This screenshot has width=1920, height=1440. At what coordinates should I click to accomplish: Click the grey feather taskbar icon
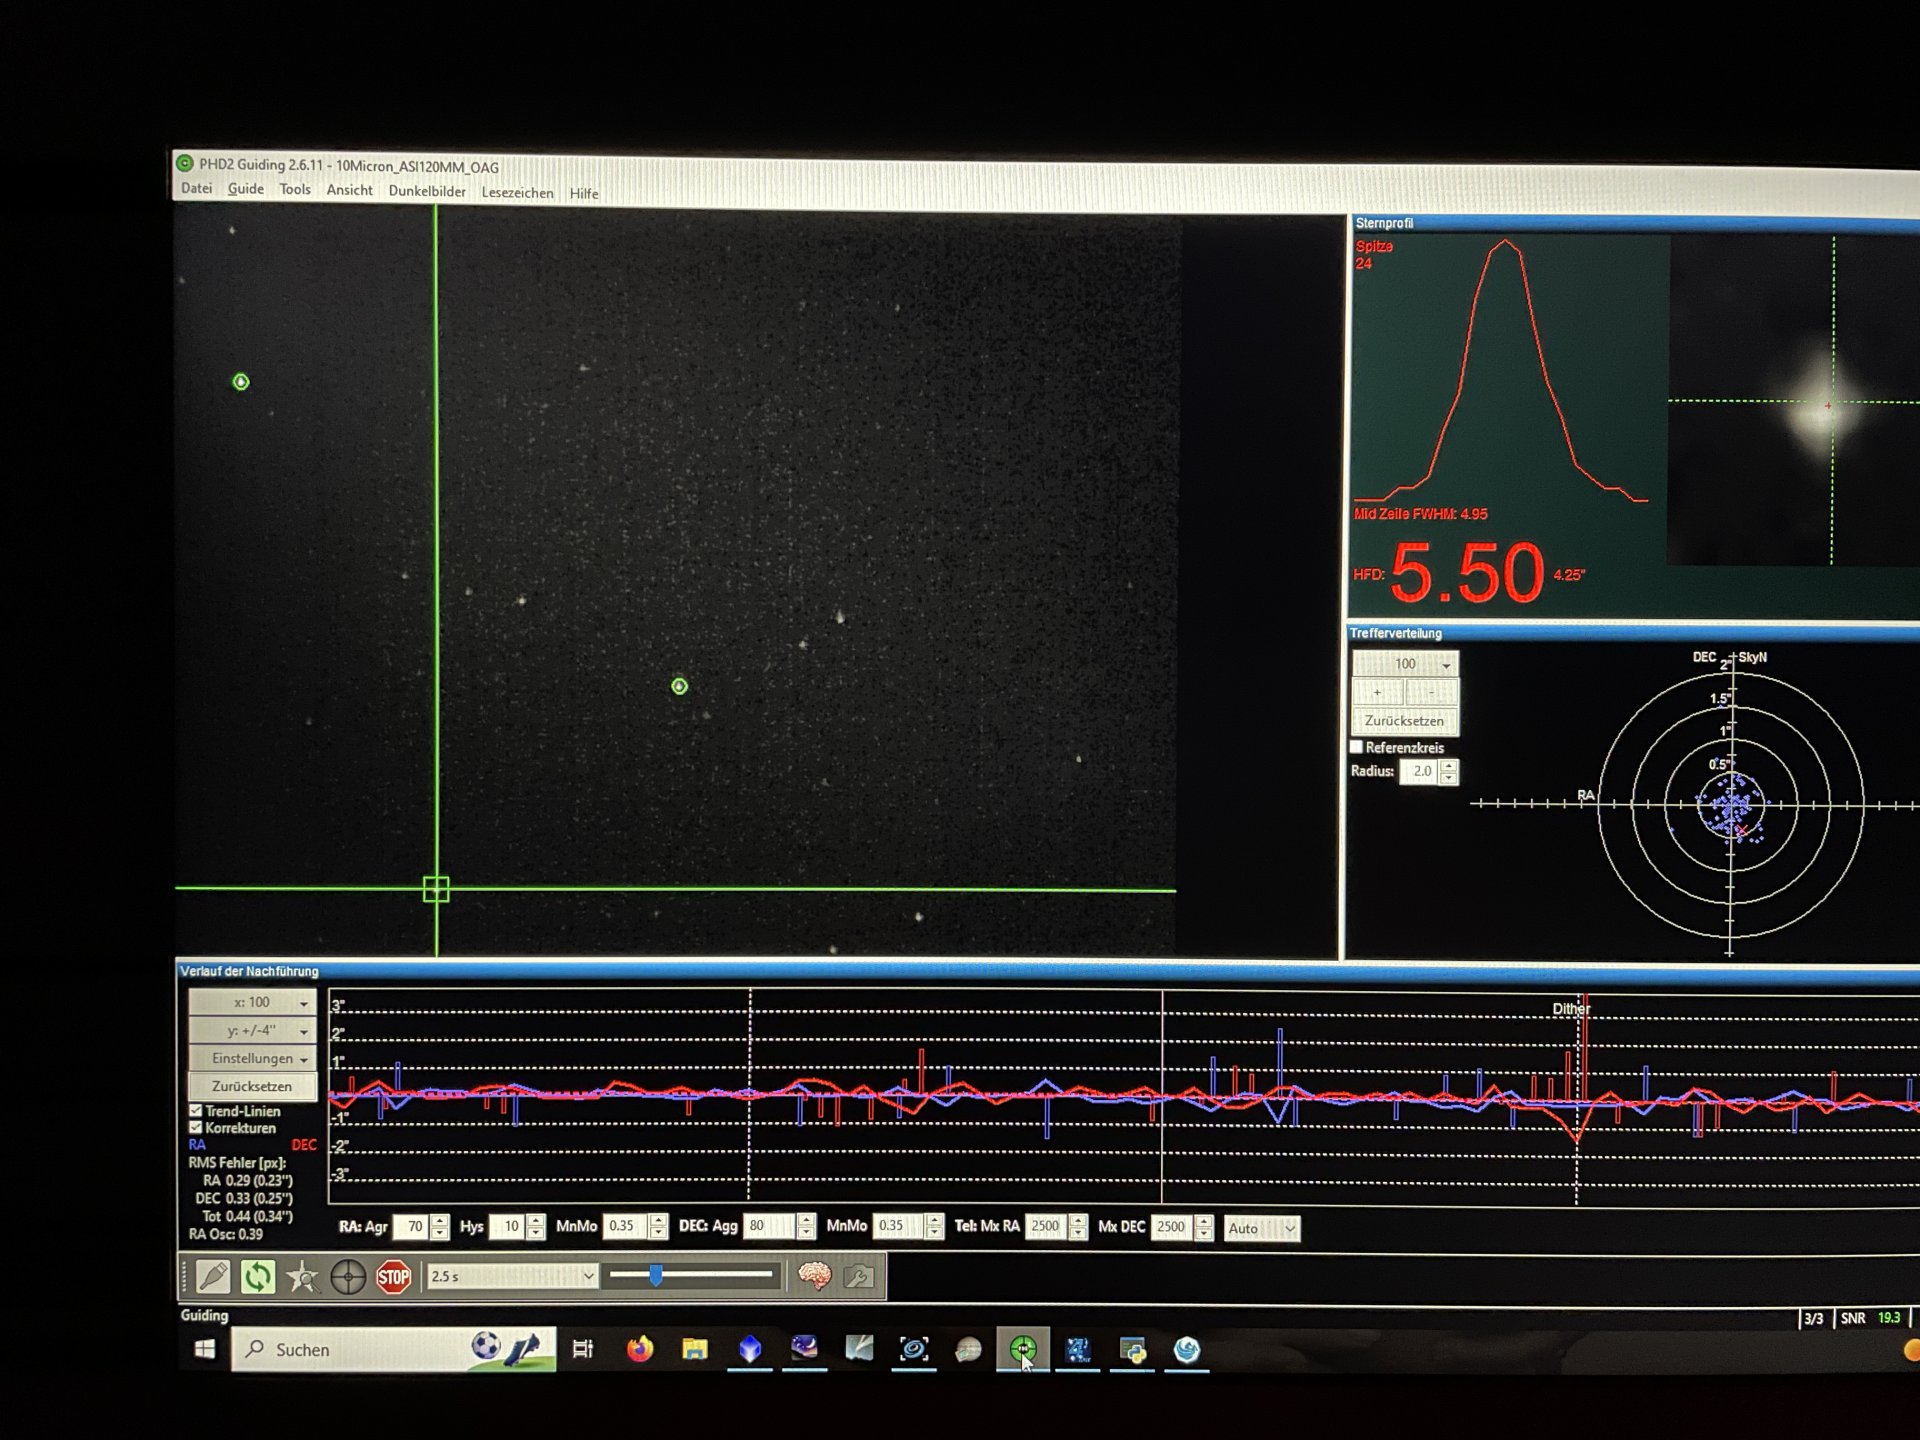click(x=859, y=1349)
